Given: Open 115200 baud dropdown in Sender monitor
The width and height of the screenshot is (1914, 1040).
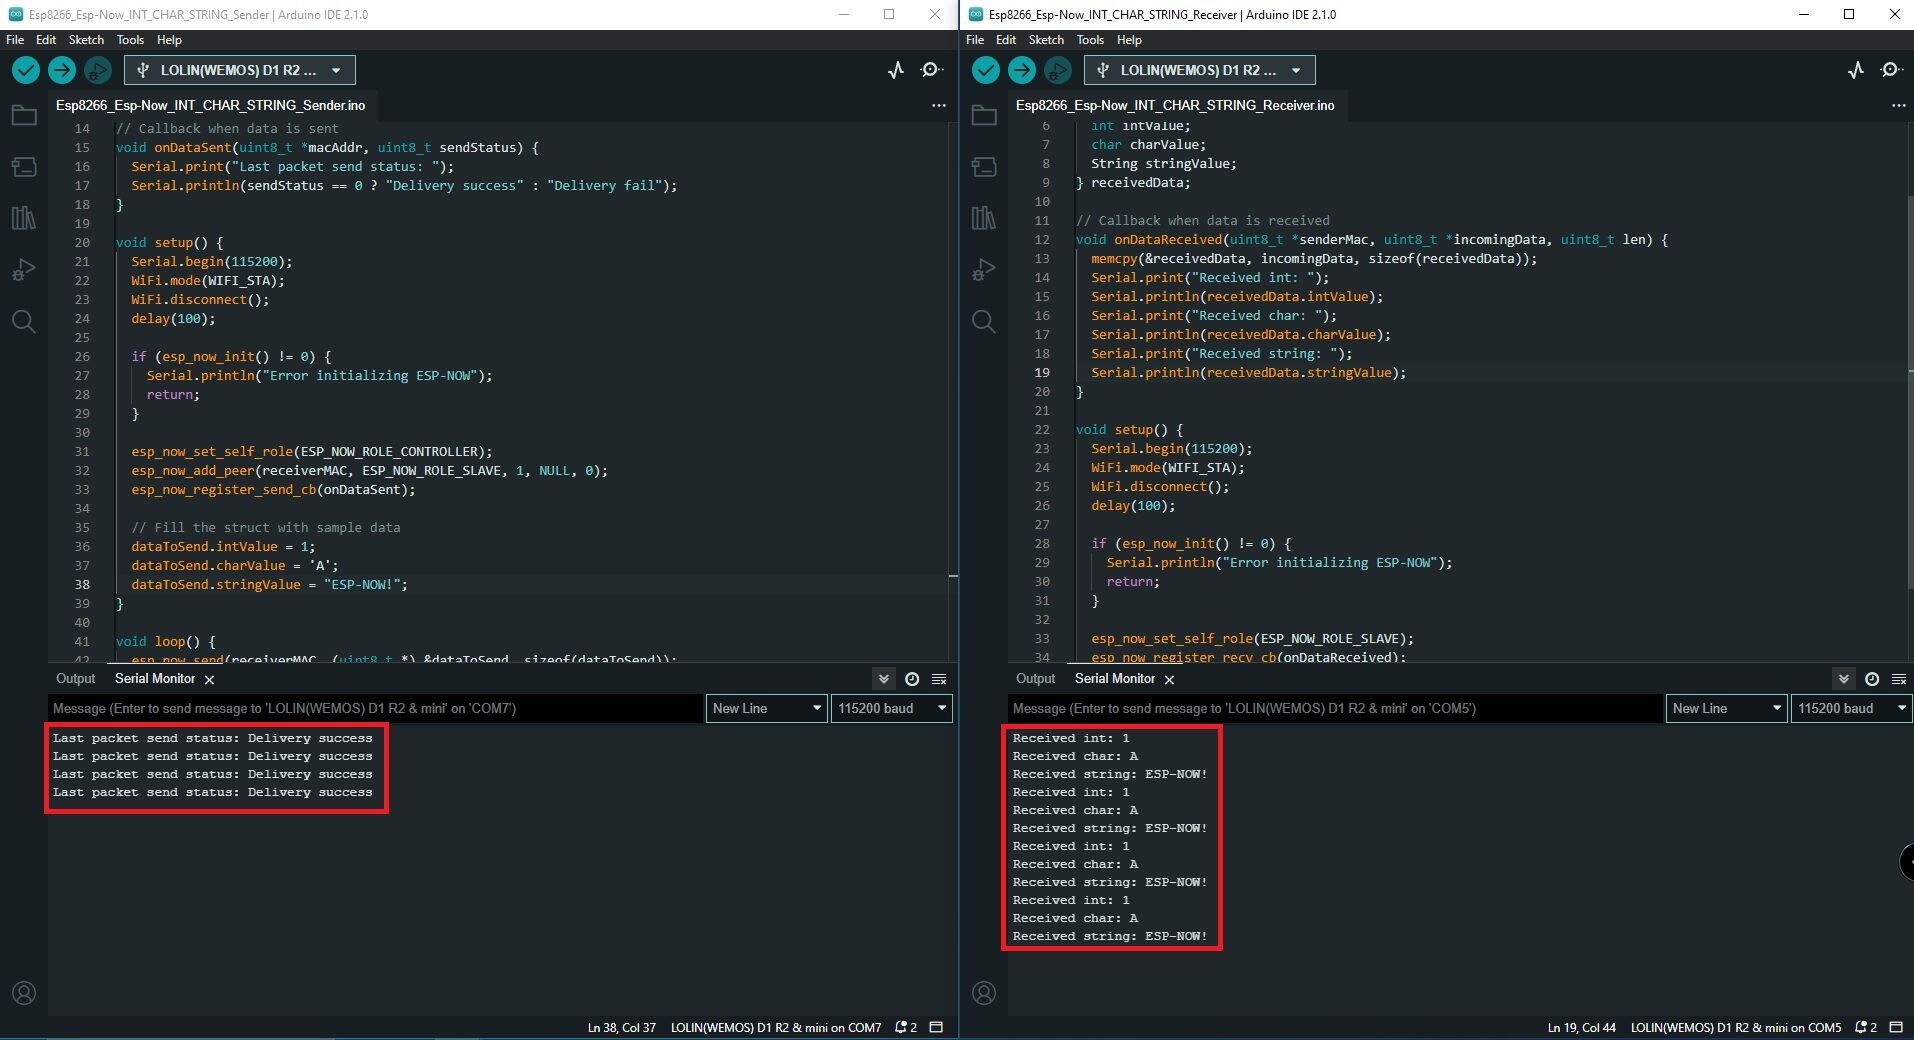Looking at the screenshot, I should (x=891, y=708).
